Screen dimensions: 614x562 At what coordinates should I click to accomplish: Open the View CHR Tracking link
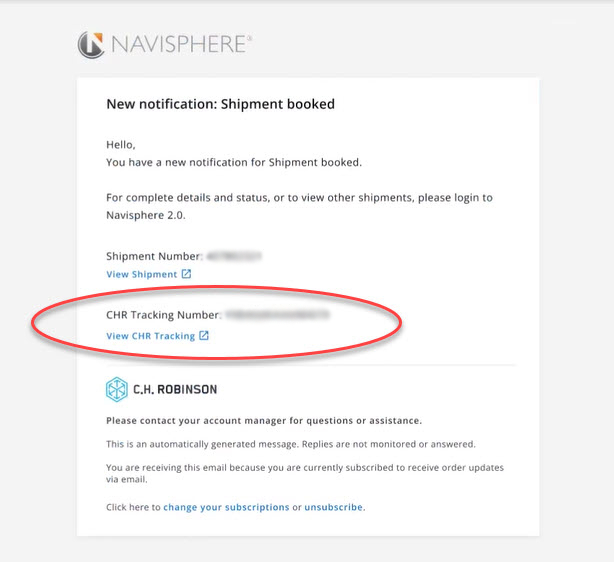pos(150,336)
